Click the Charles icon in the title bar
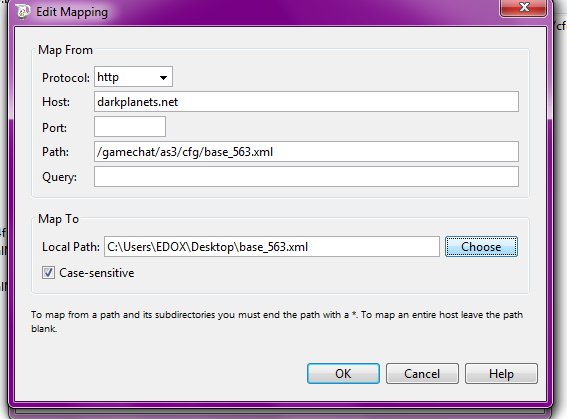 pyautogui.click(x=23, y=12)
